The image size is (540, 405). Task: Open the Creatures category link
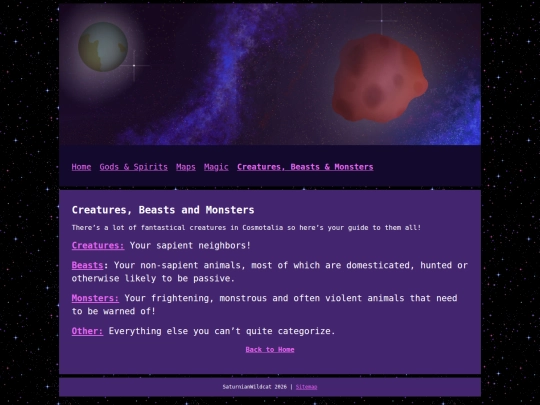point(98,246)
